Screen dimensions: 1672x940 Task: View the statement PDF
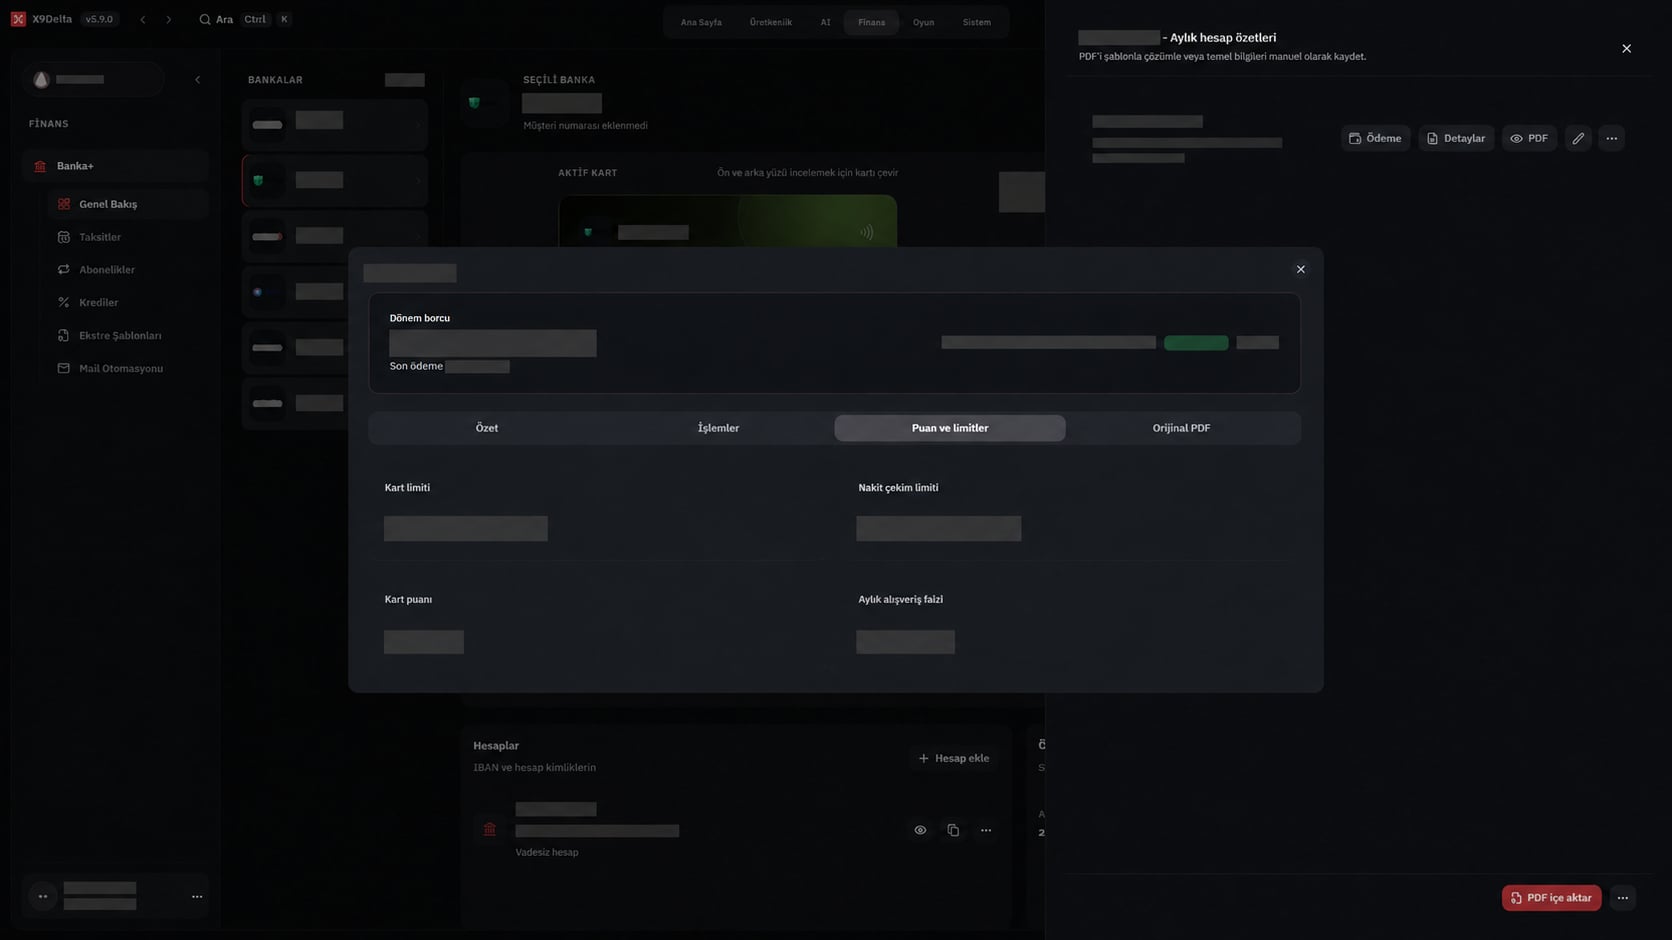(1529, 138)
